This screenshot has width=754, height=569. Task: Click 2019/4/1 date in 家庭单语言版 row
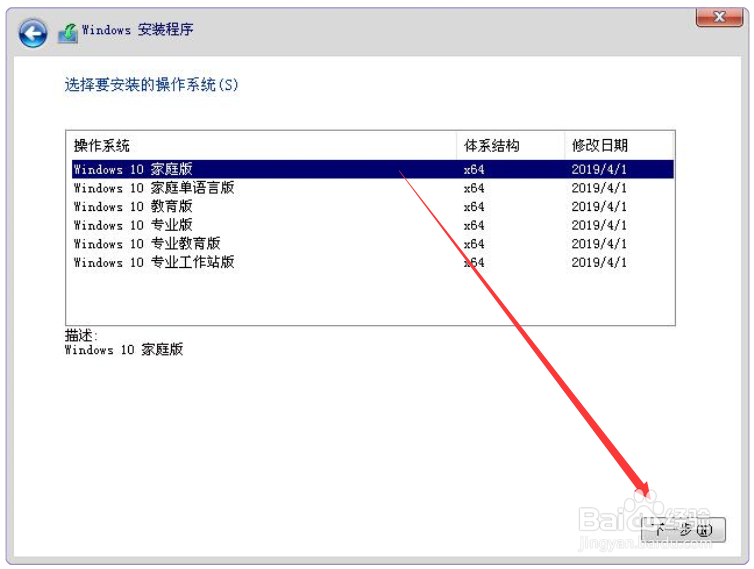pos(599,188)
